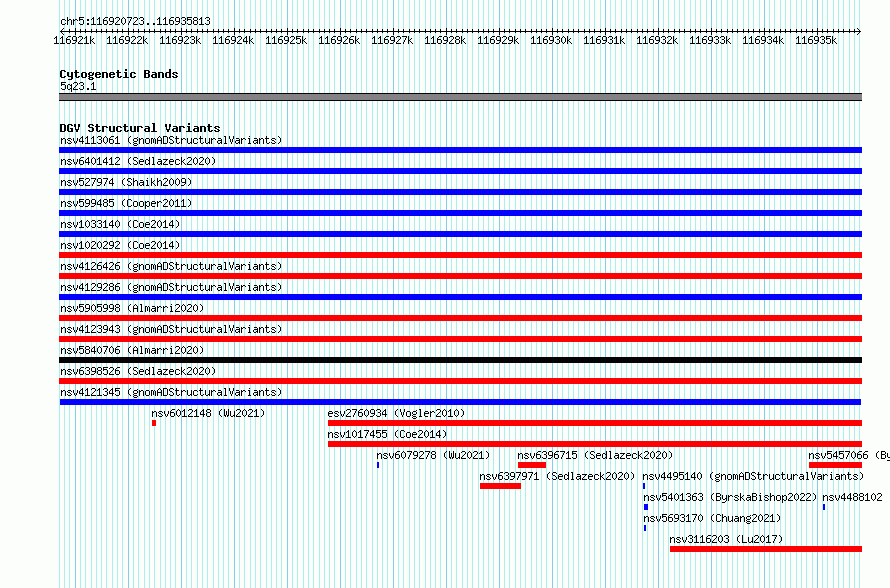Select the blue bar under nsv4121345
This screenshot has width=890, height=588.
point(460,402)
